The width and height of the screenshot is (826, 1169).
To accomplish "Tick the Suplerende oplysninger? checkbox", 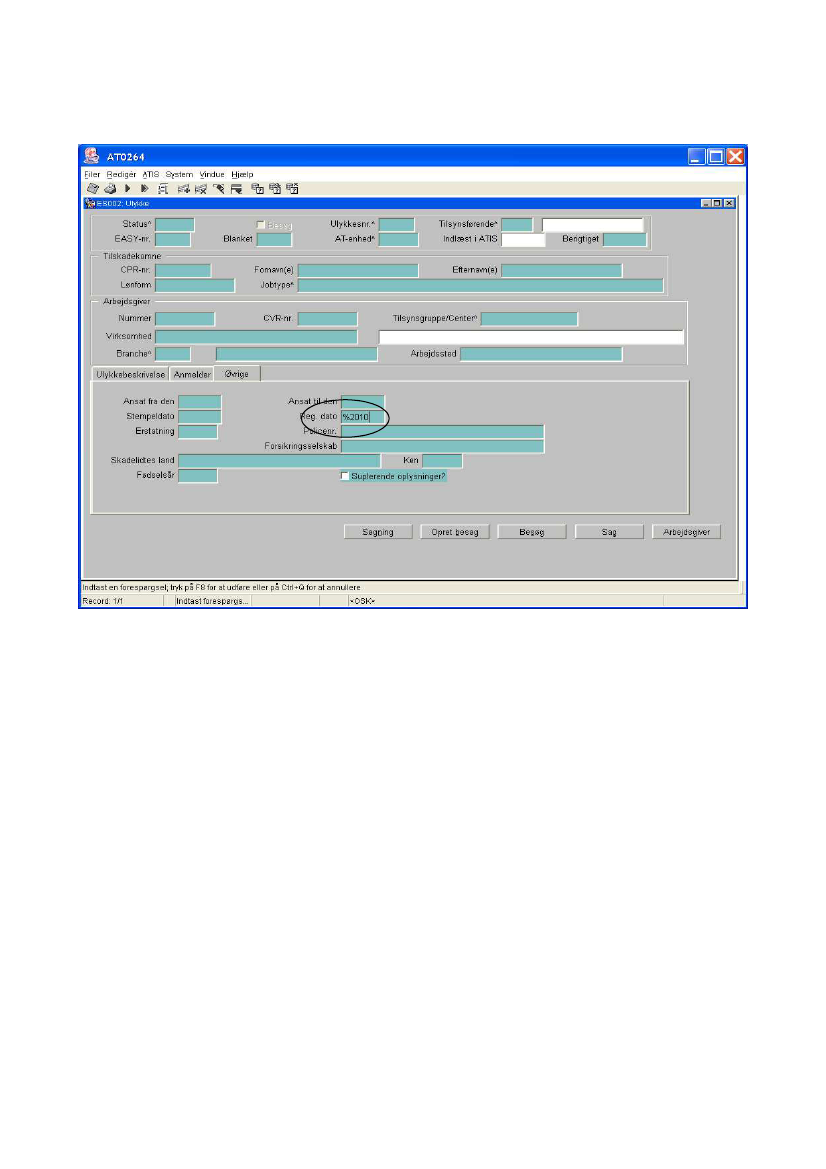I will [x=344, y=476].
